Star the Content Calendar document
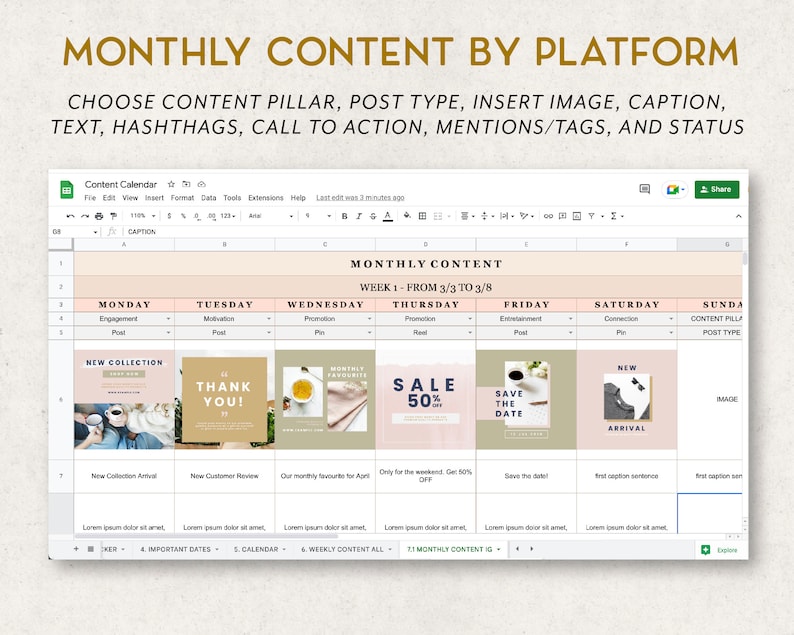This screenshot has width=794, height=635. click(171, 184)
